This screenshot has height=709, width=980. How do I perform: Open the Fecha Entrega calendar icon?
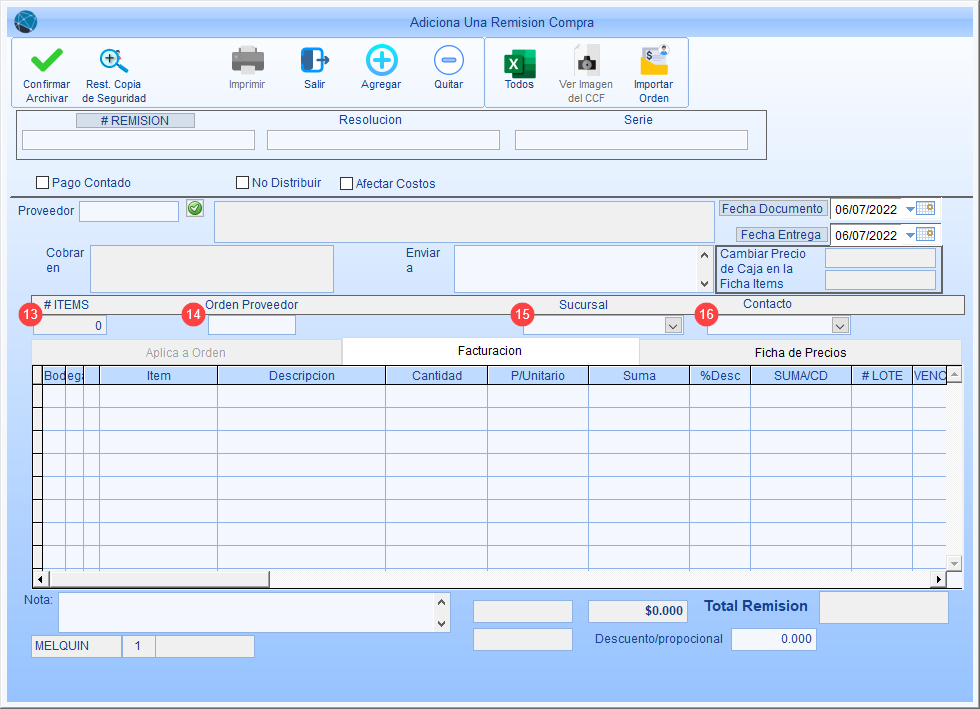(926, 234)
